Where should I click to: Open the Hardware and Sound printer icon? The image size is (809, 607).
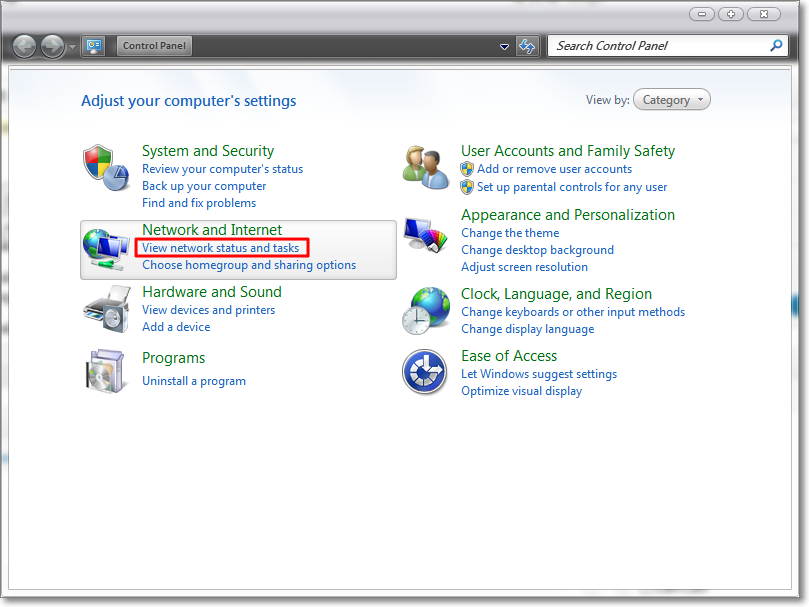point(106,310)
